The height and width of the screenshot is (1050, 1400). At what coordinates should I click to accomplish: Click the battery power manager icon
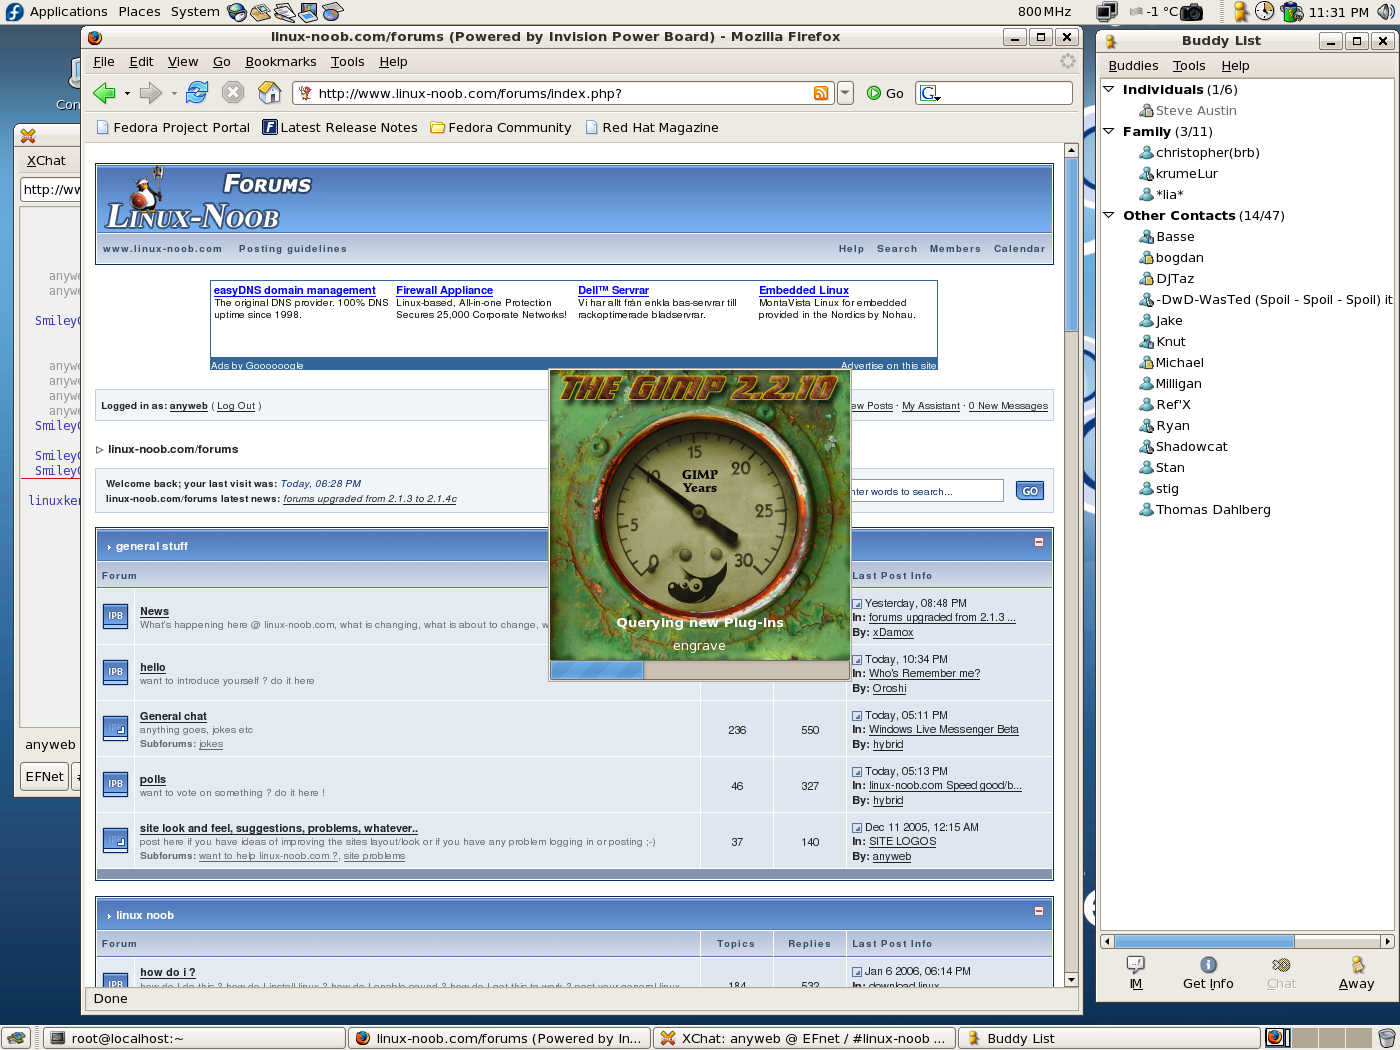pyautogui.click(x=1291, y=12)
